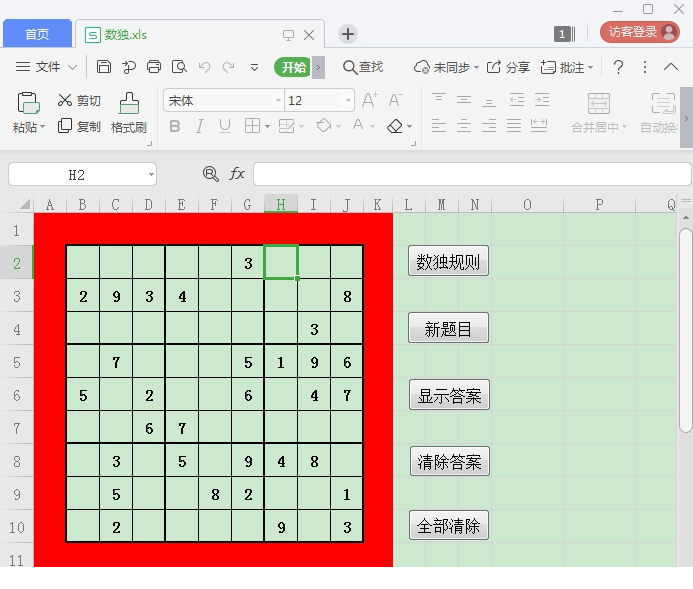Click the 显示答案 button
This screenshot has height=589, width=693.
point(449,395)
